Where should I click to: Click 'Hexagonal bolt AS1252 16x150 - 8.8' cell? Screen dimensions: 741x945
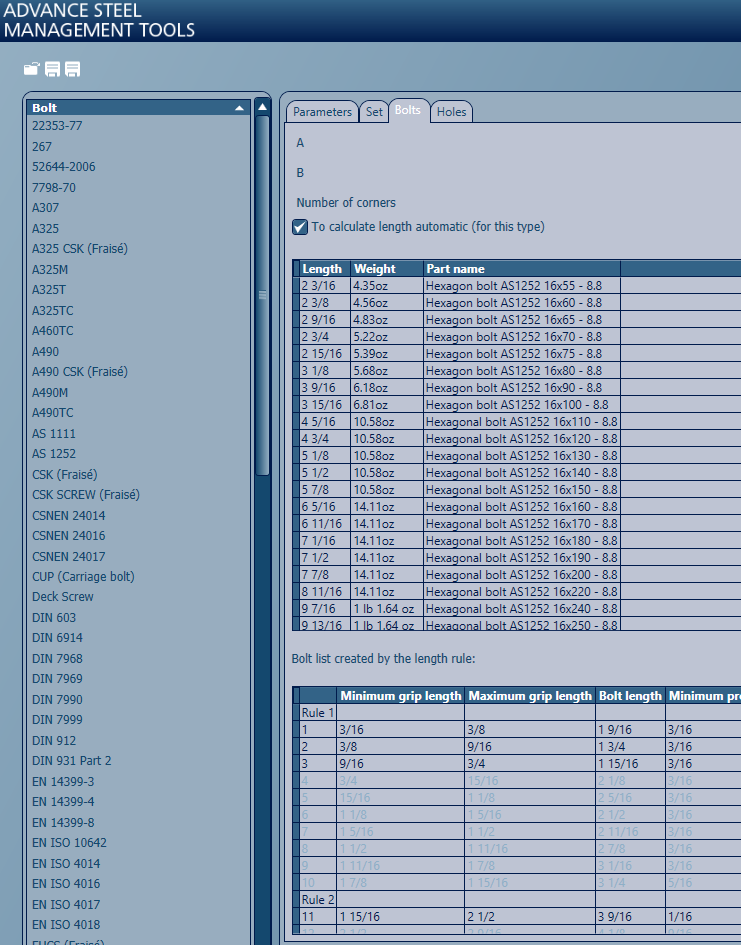tap(522, 489)
